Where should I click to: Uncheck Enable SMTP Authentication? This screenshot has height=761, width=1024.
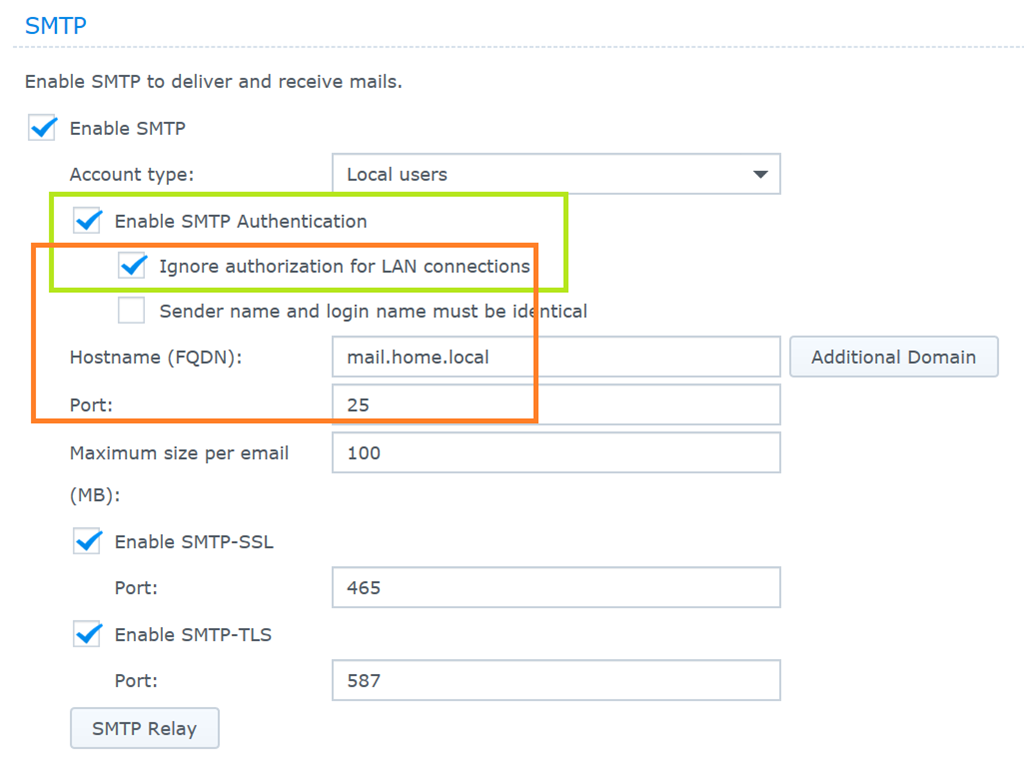pos(88,221)
